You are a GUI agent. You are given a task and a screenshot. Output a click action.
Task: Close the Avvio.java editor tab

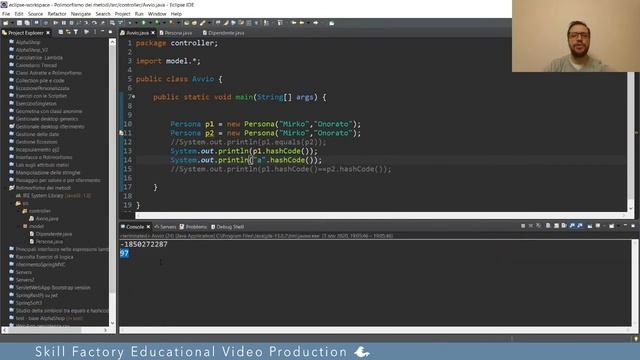pos(153,33)
